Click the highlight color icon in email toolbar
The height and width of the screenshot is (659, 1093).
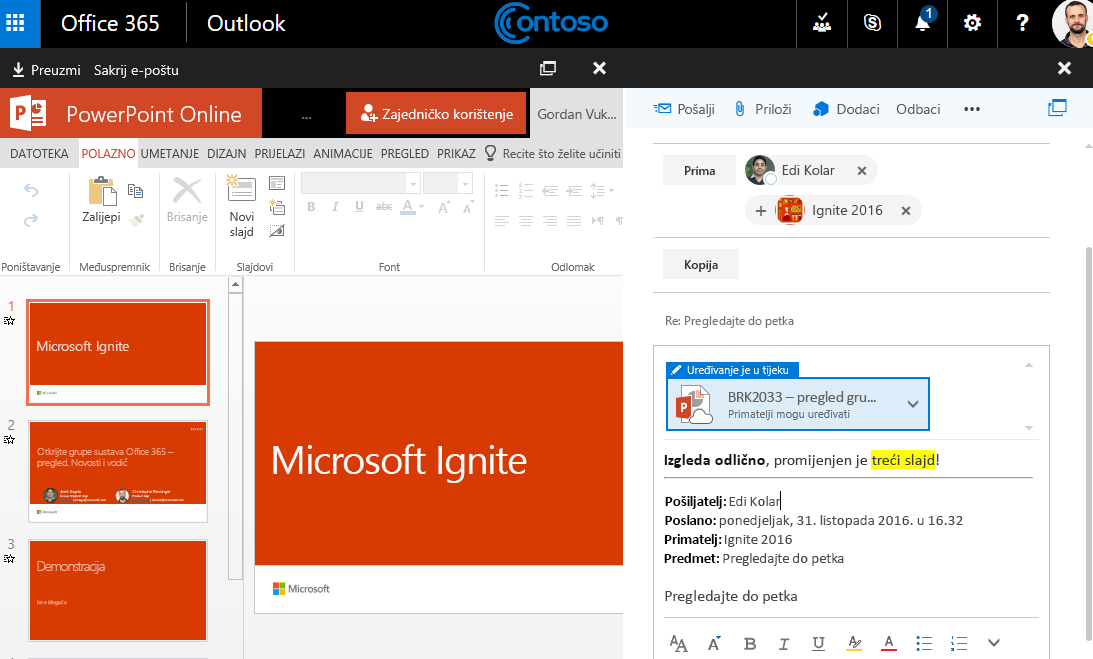click(x=854, y=643)
